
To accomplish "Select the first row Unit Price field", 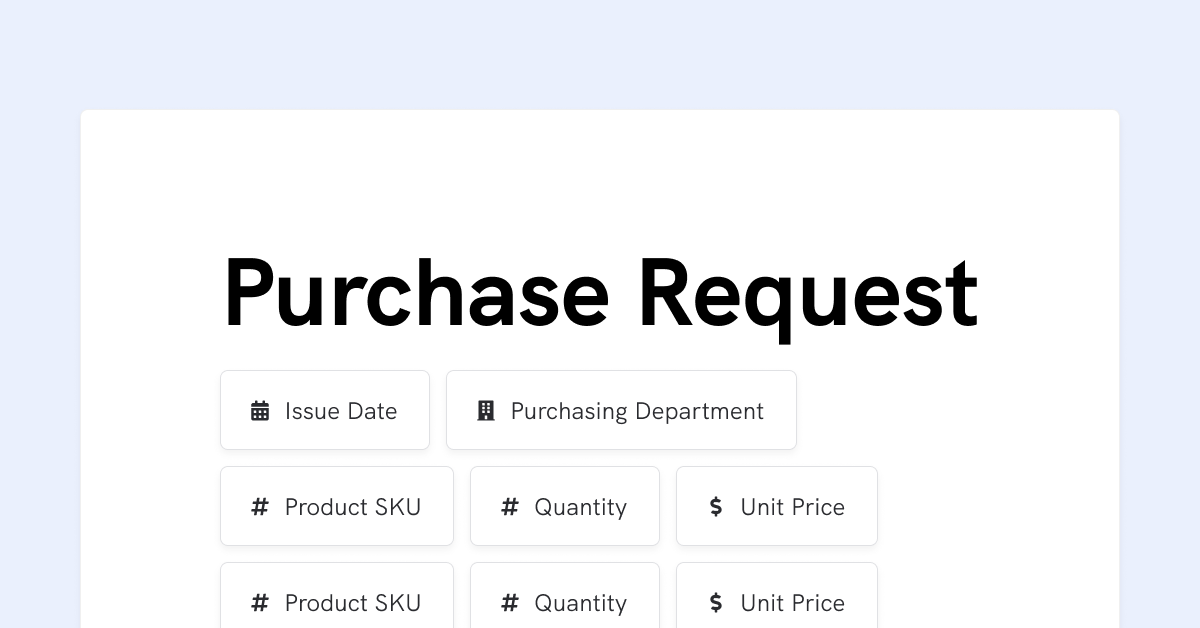I will [777, 506].
